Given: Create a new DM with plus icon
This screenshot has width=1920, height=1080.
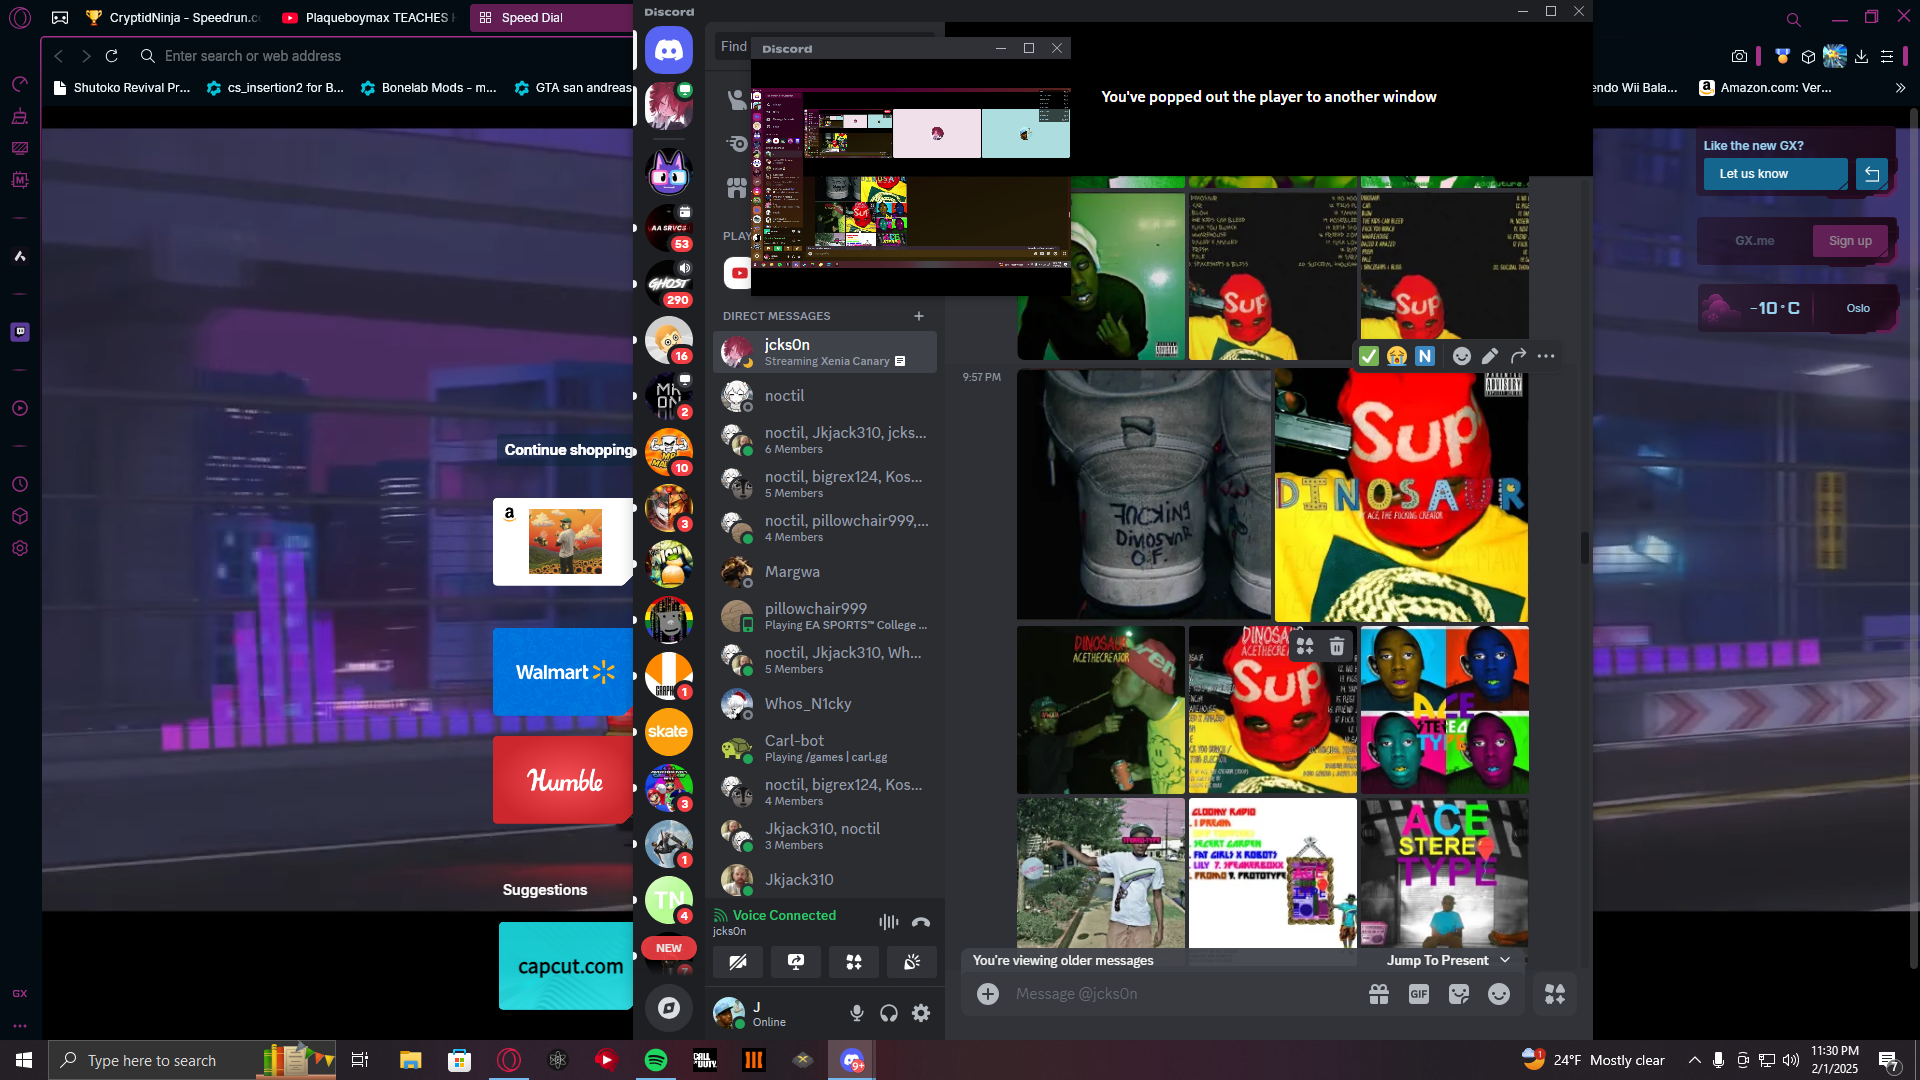Looking at the screenshot, I should coord(919,316).
